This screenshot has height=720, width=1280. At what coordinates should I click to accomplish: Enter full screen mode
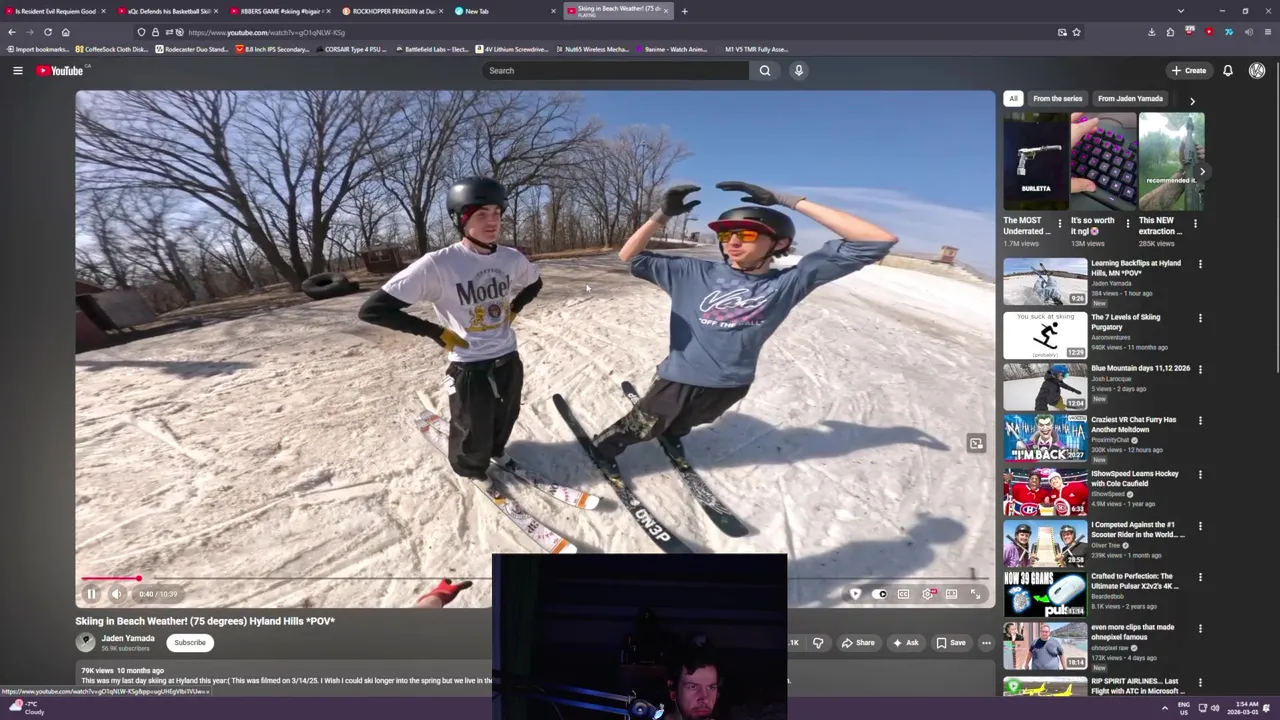point(976,594)
